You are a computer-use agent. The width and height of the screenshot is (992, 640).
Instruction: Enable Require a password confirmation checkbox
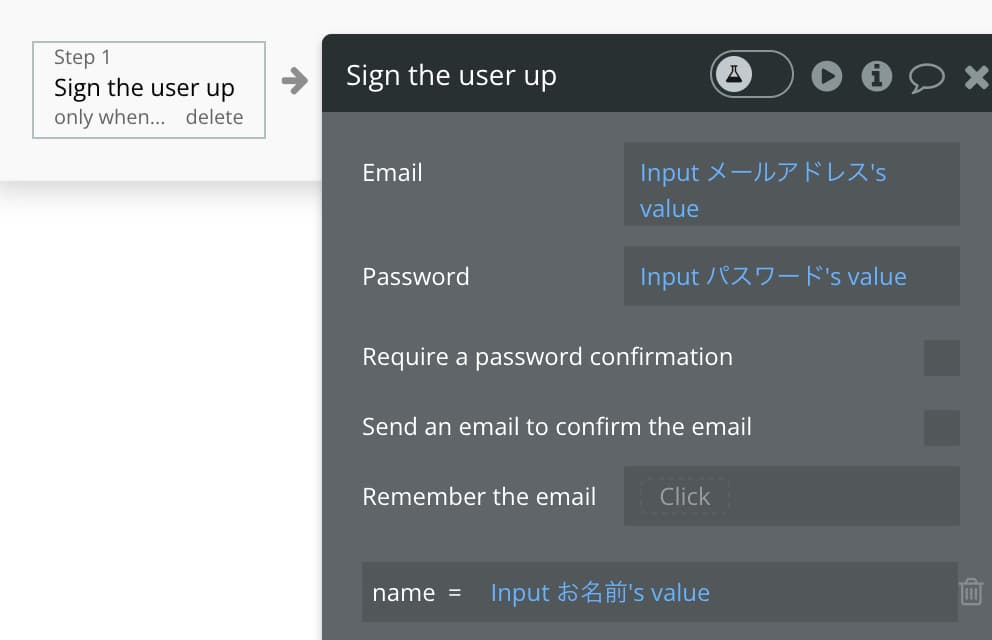coord(941,358)
